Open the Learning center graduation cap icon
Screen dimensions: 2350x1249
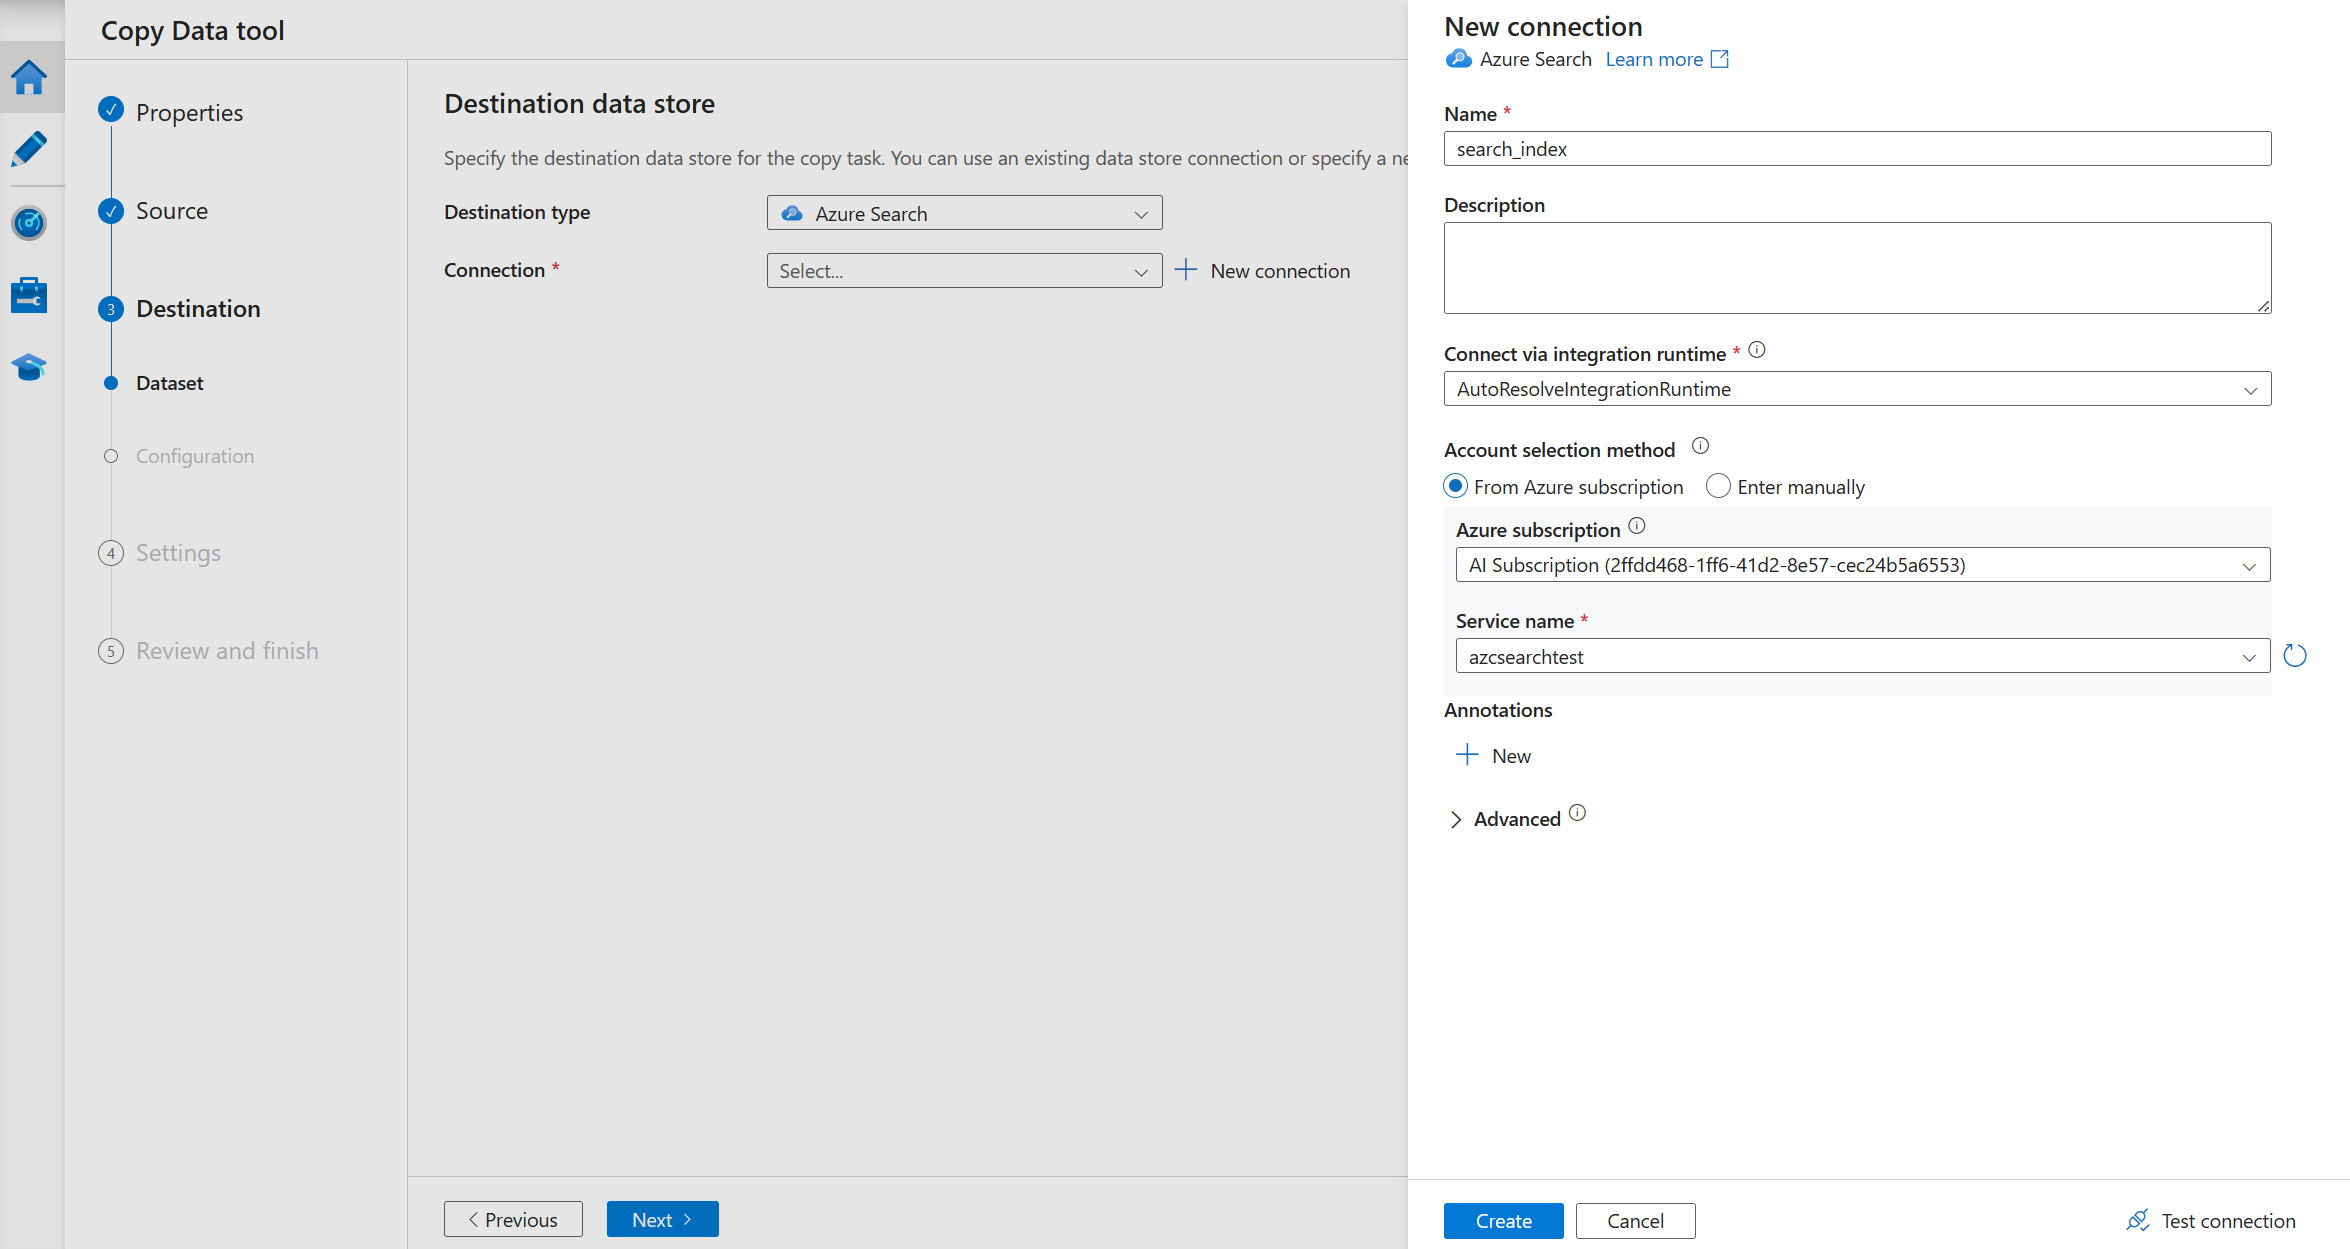click(29, 367)
